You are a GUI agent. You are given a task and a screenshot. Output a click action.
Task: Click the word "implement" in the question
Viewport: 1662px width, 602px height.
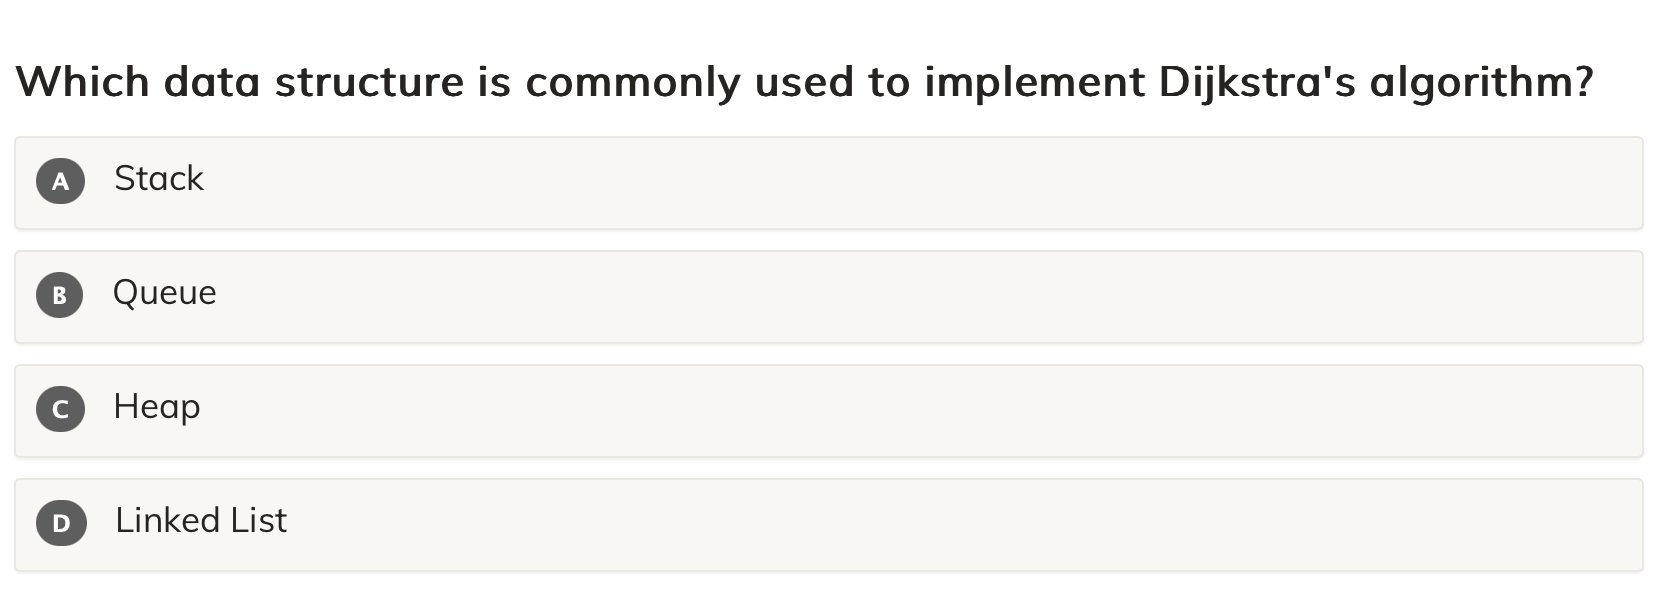(1034, 82)
